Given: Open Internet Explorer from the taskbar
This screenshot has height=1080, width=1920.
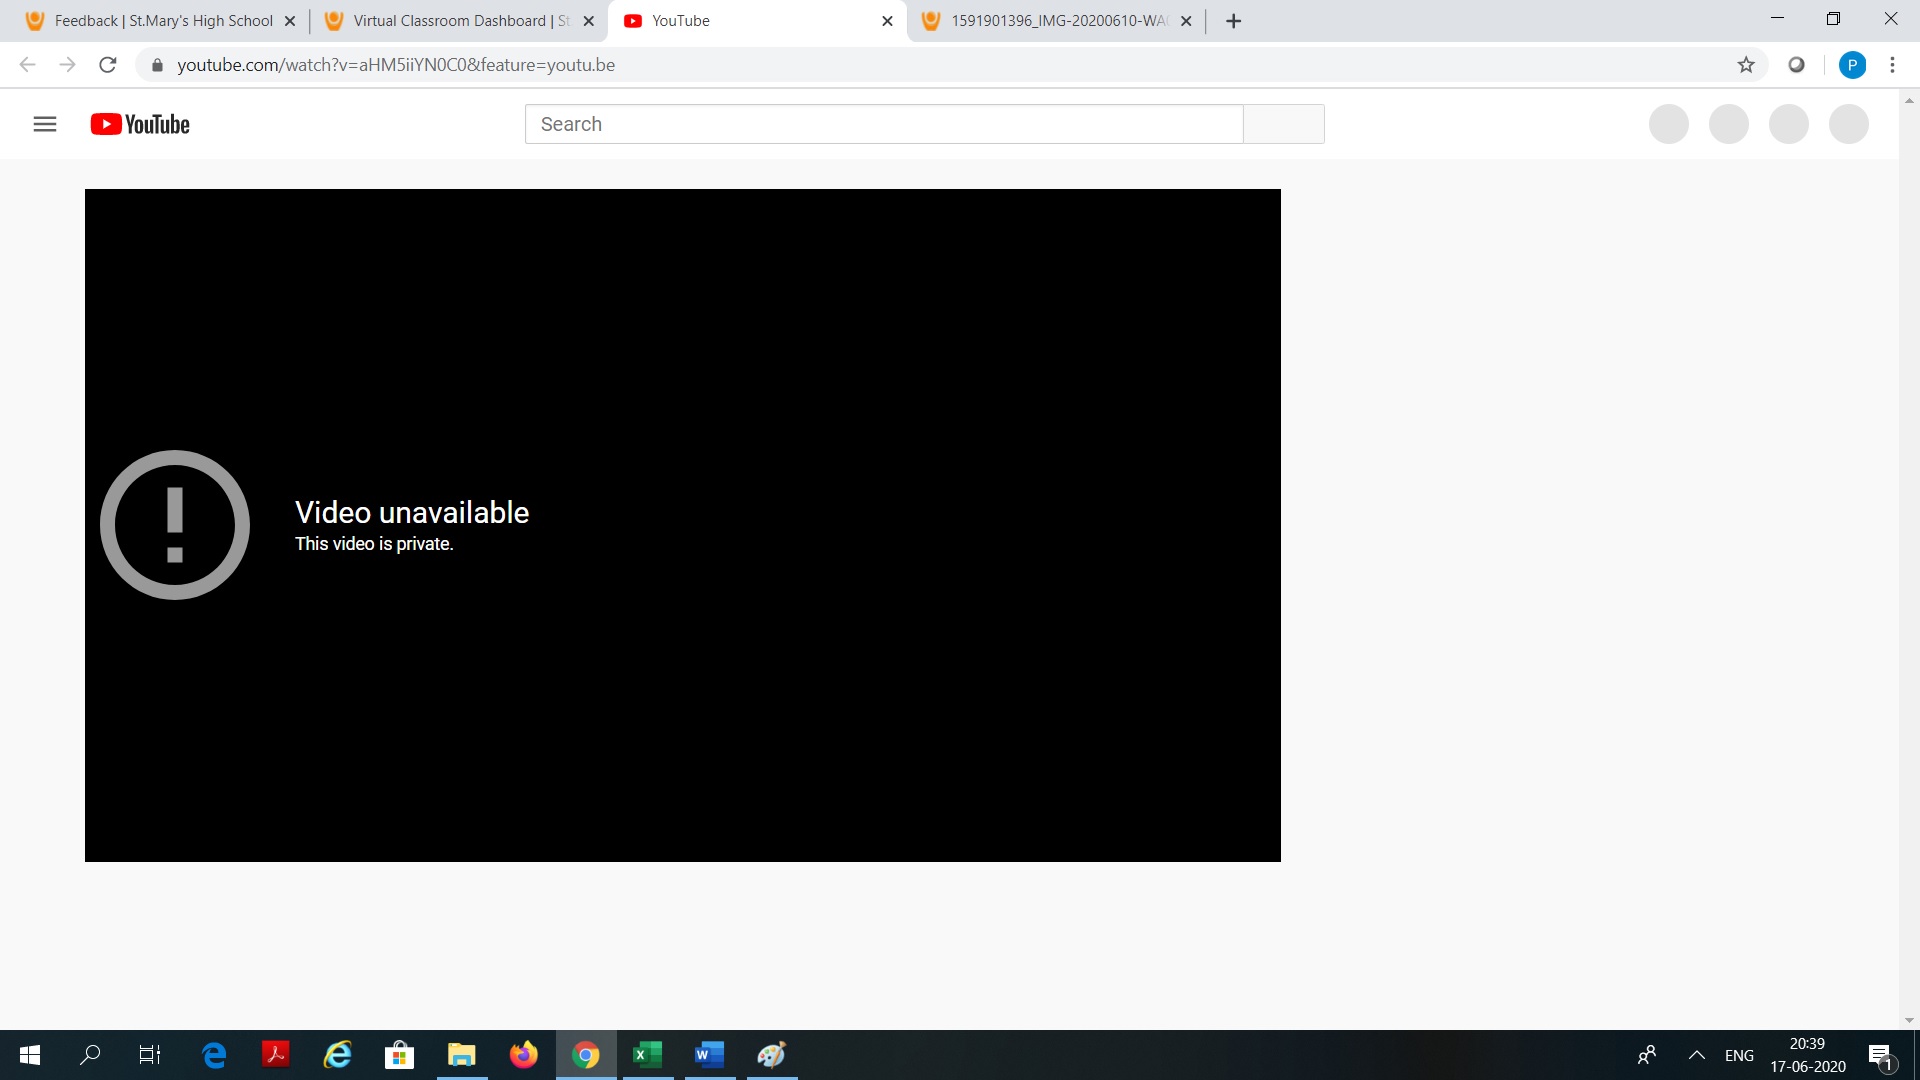Looking at the screenshot, I should (x=338, y=1055).
